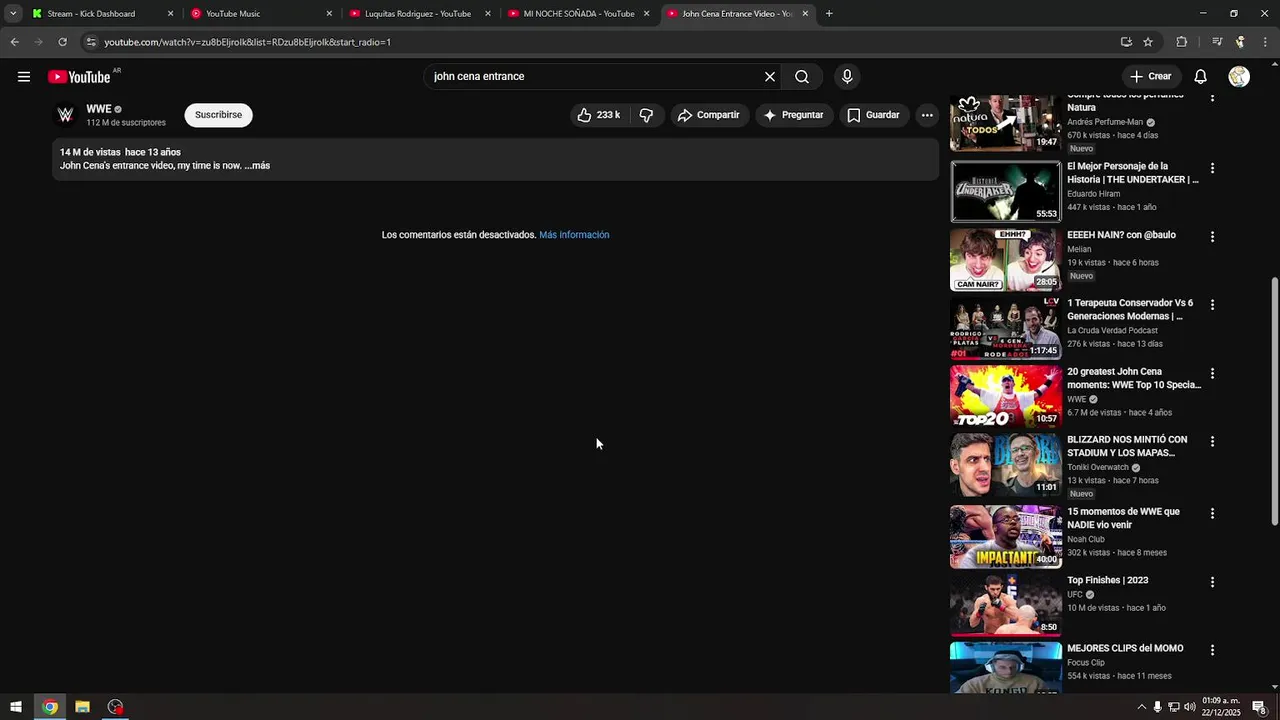Open THE UNDERTAKER video thumbnail

point(1005,191)
